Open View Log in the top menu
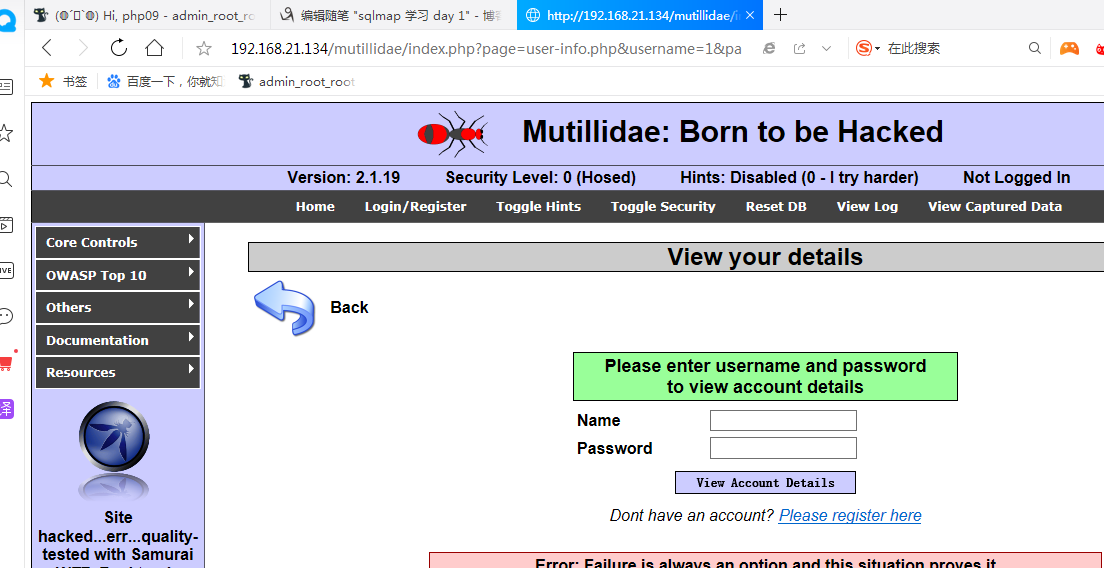The height and width of the screenshot is (568, 1104). point(867,206)
